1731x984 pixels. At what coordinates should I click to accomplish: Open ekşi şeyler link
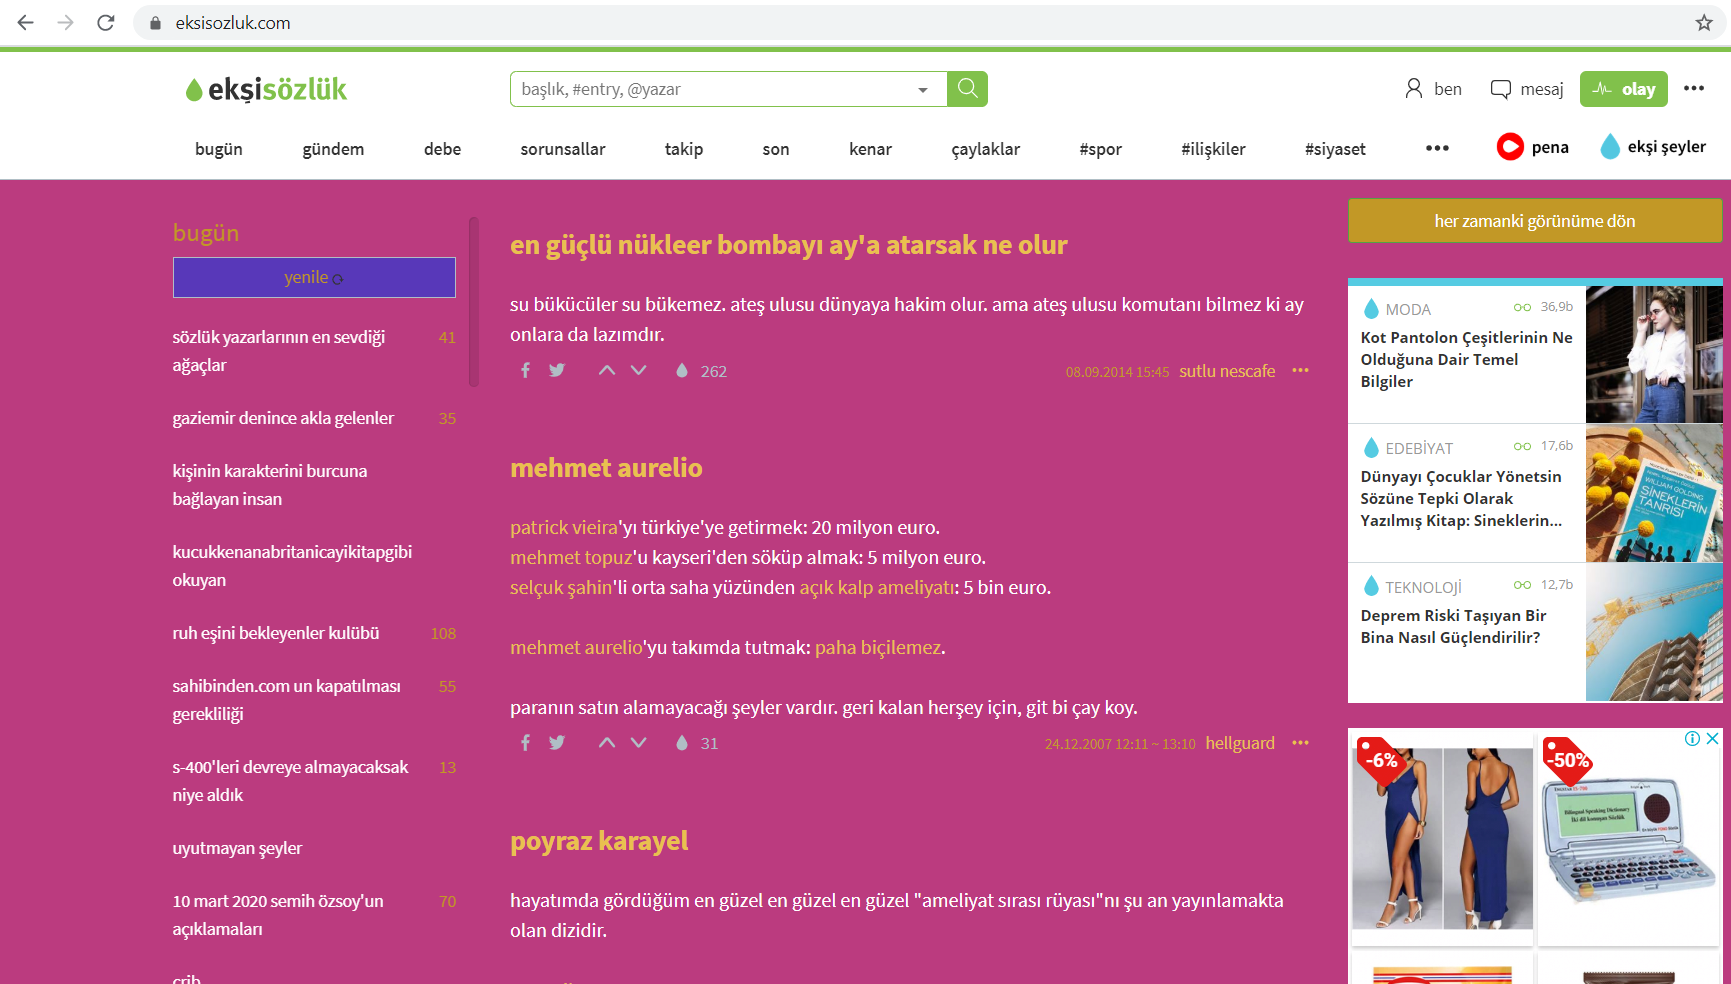click(1653, 147)
